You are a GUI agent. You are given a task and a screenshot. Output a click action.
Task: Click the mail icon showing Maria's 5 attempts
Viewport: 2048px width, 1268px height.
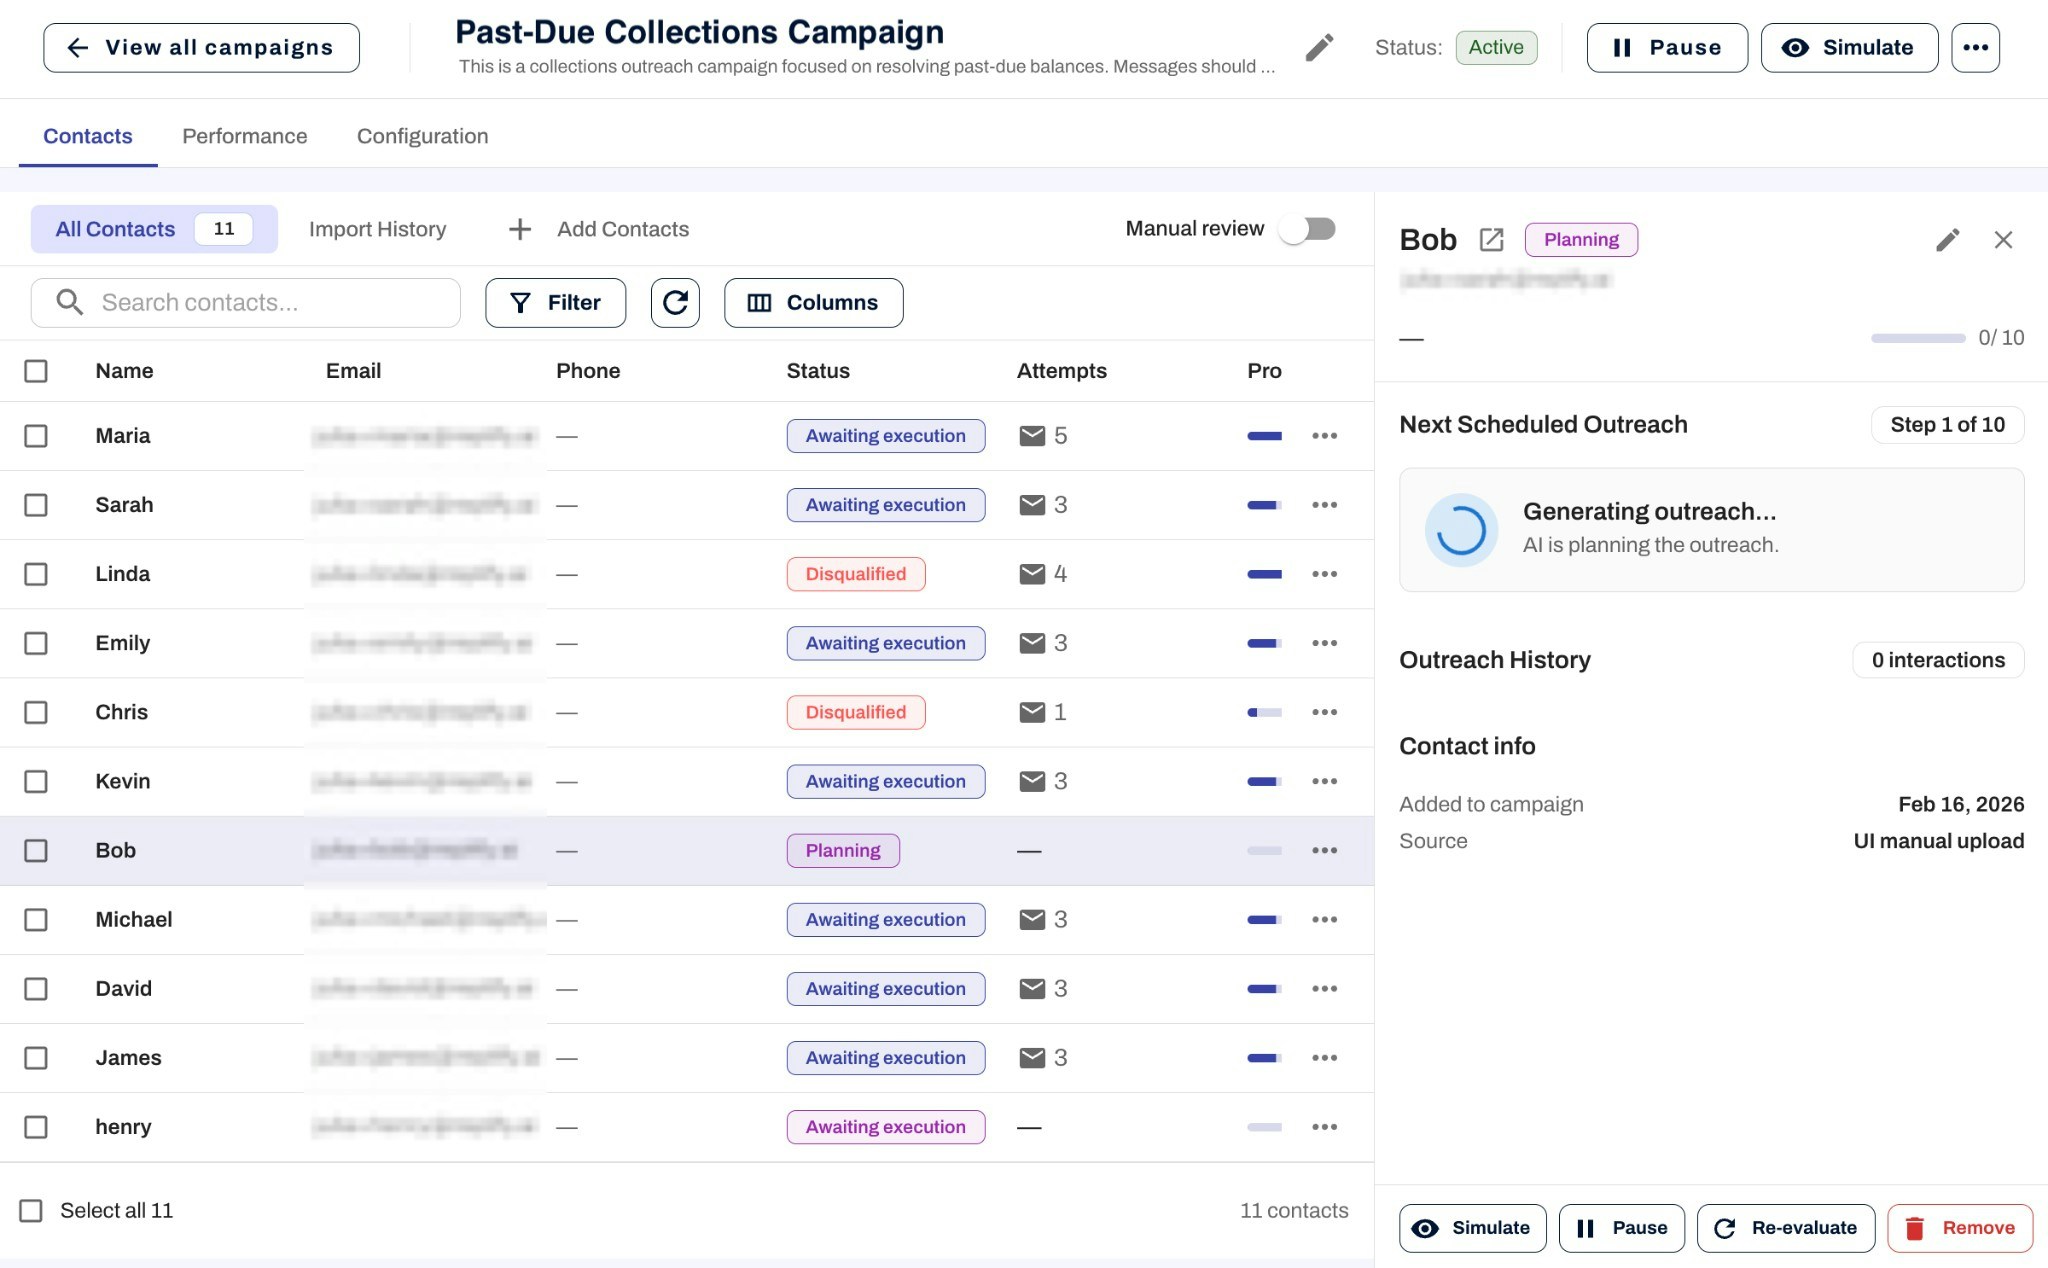[x=1033, y=435]
